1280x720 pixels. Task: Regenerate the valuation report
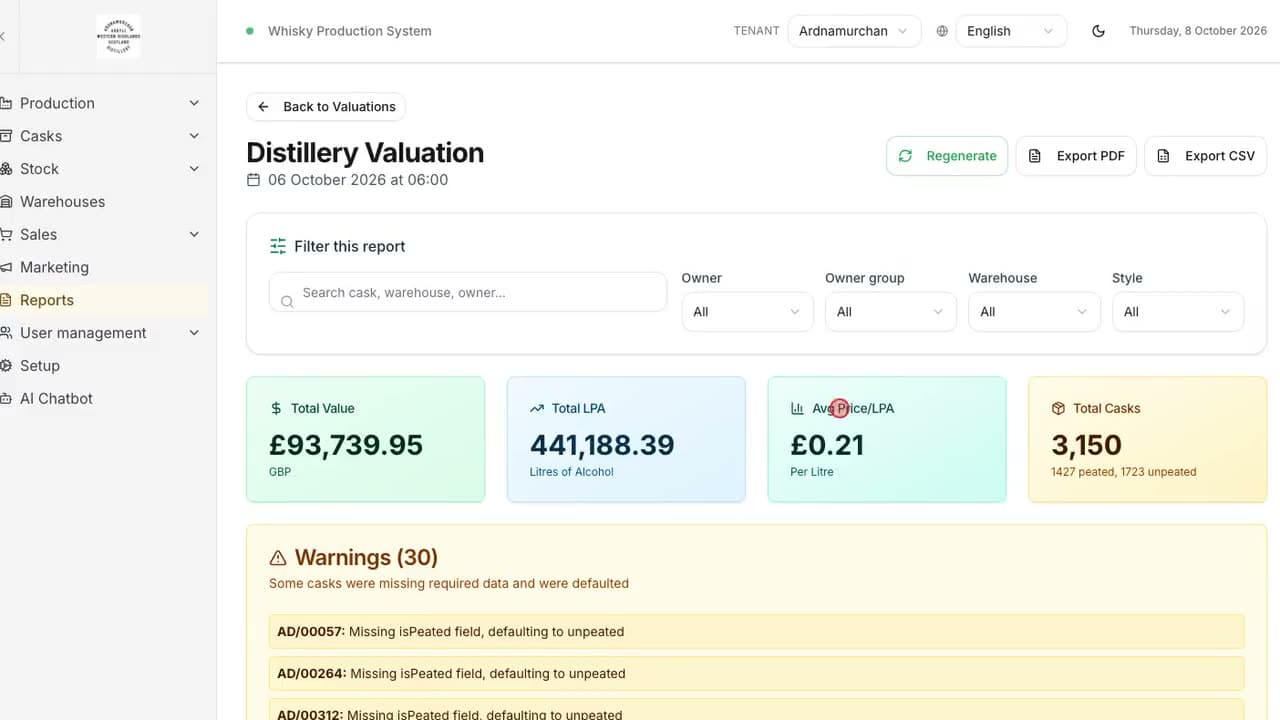click(x=947, y=156)
